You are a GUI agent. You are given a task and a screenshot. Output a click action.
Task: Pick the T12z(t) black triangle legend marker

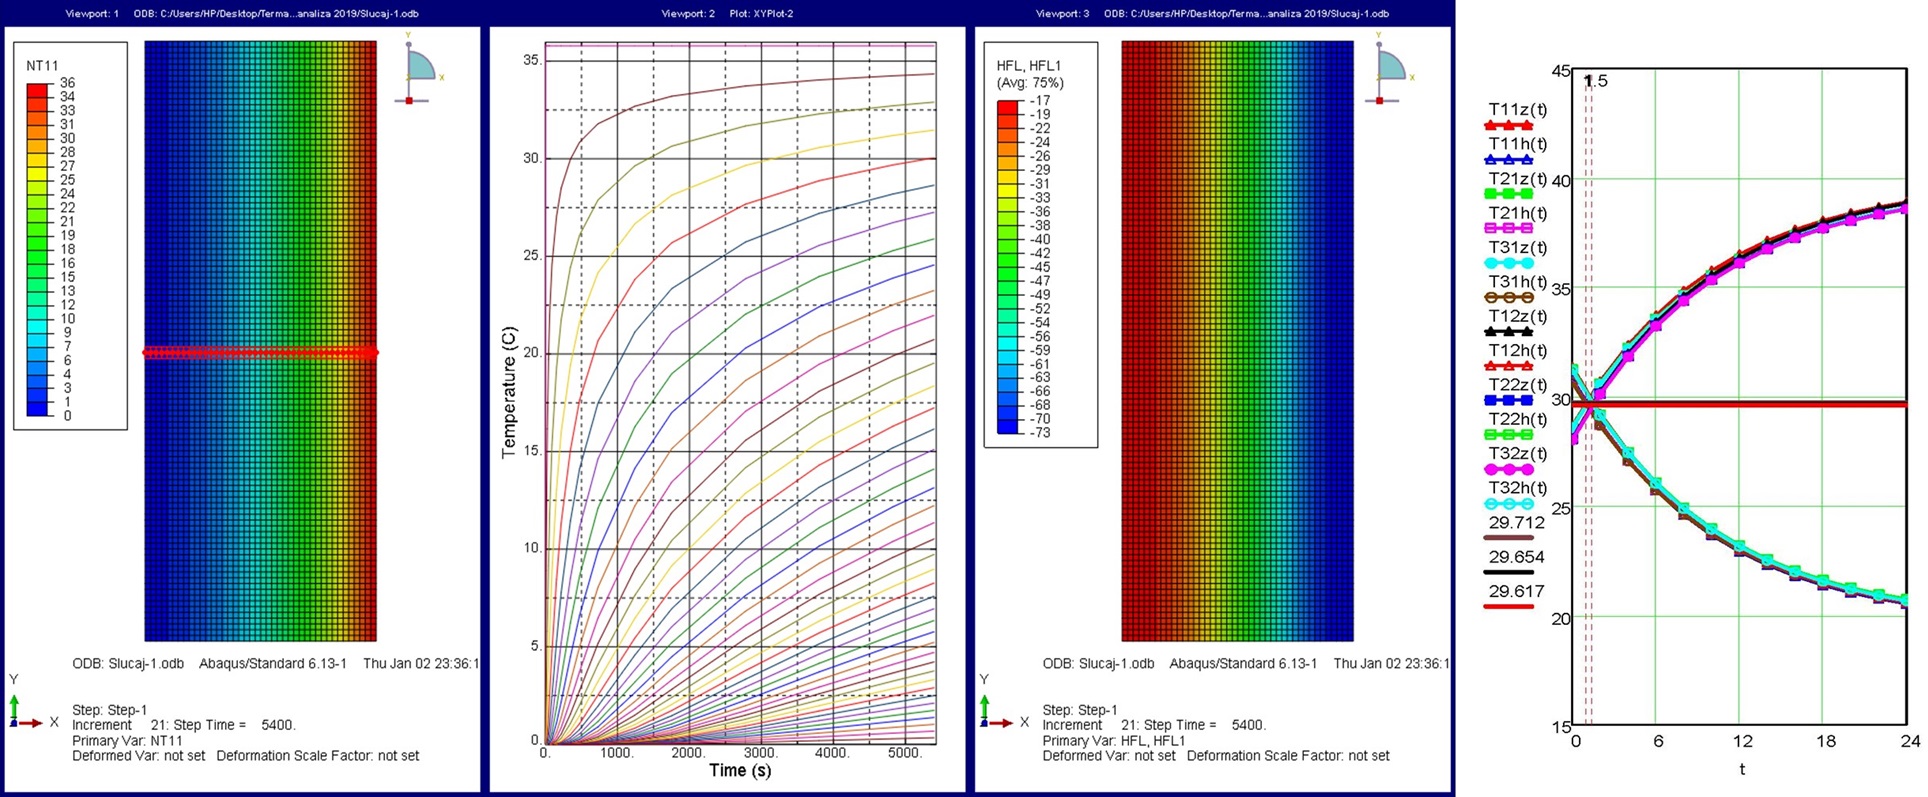coord(1508,332)
